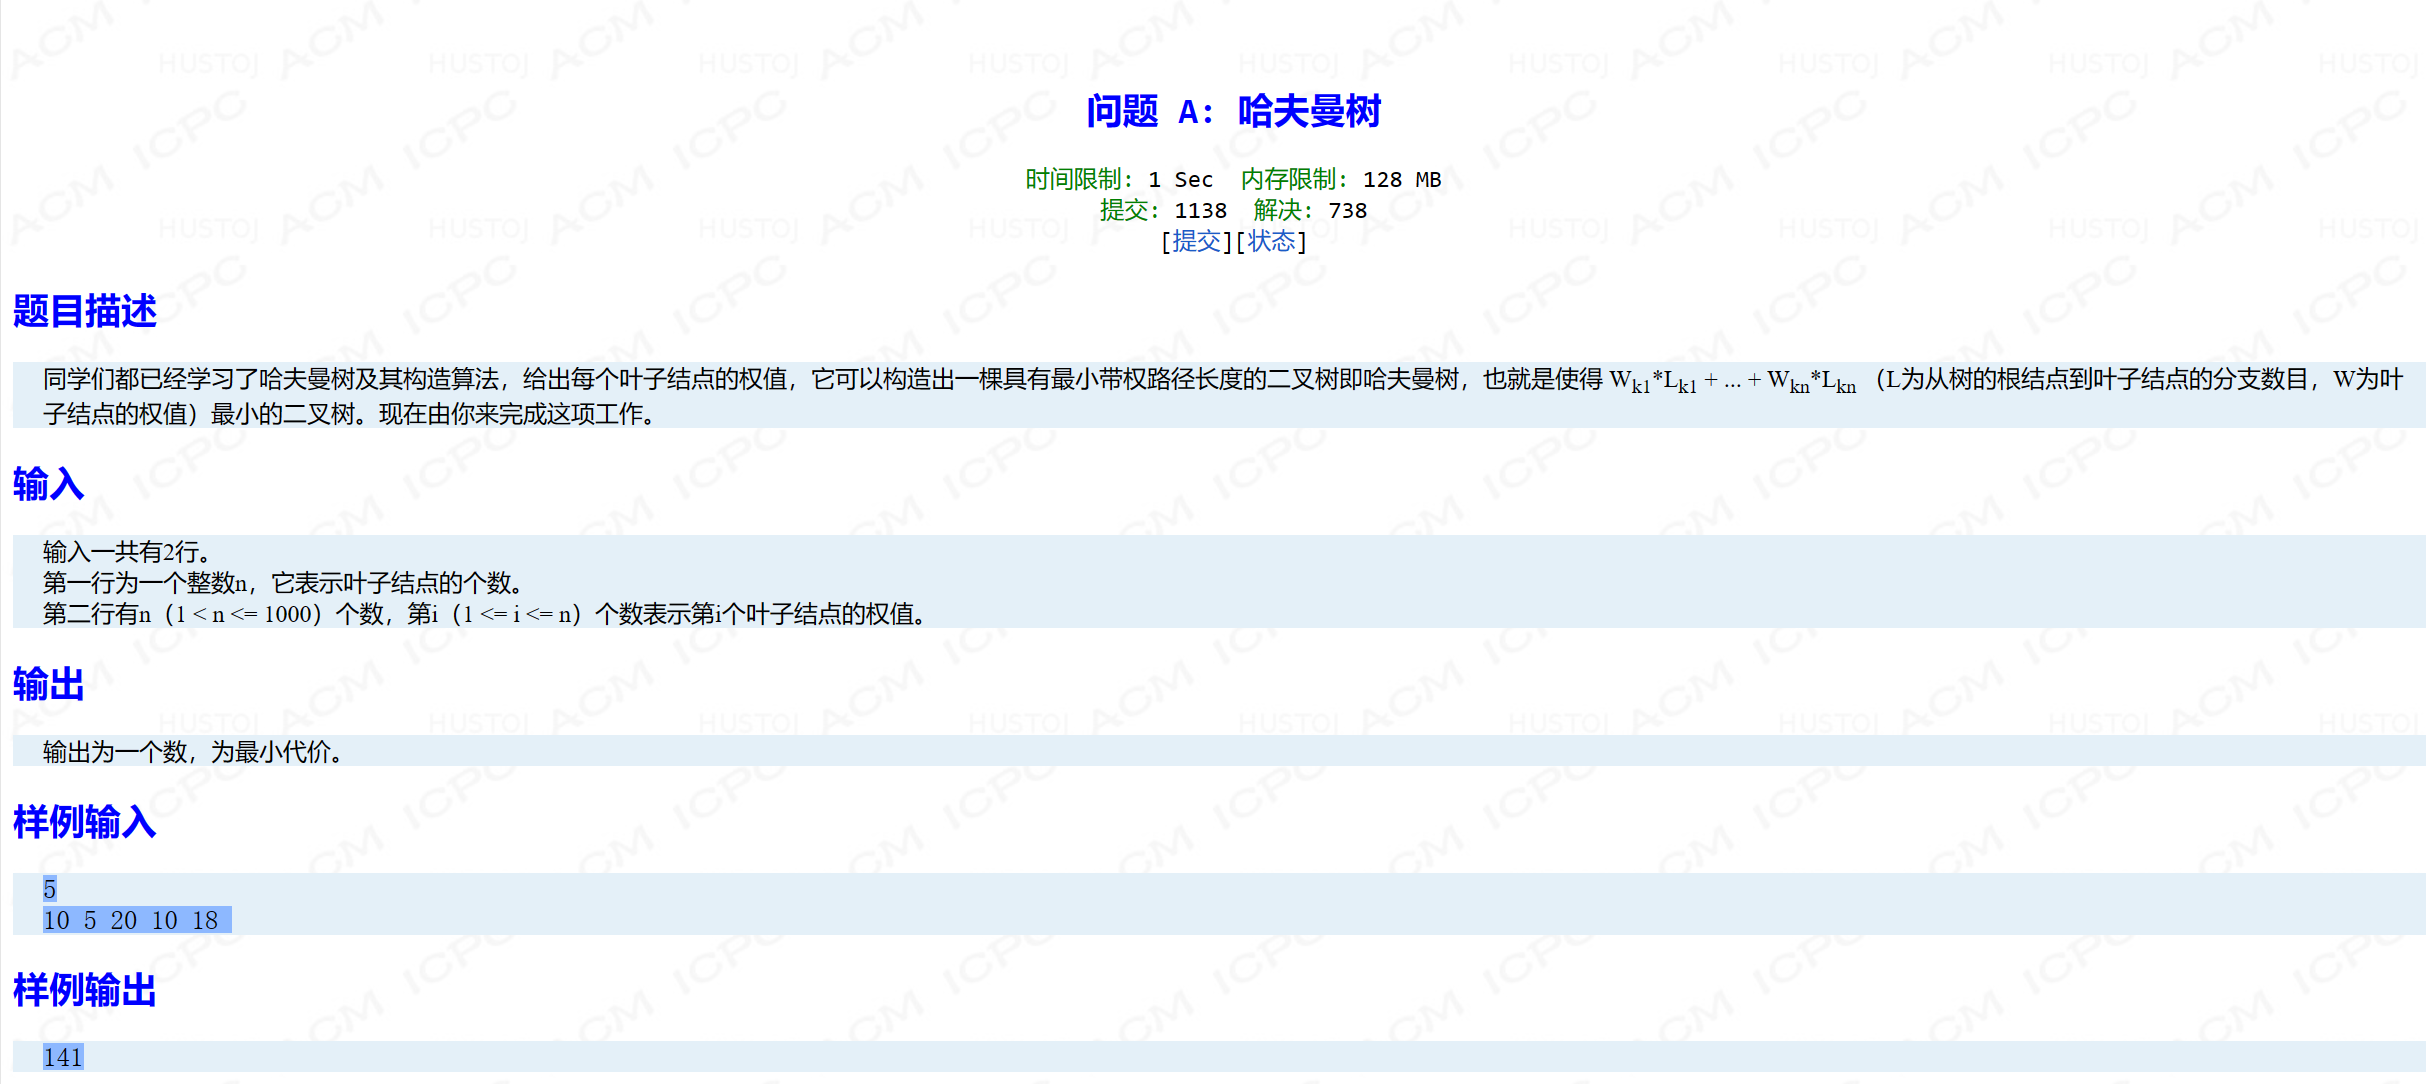Click the 128 MB memory value
Screen dimensions: 2426x1084
1402,180
